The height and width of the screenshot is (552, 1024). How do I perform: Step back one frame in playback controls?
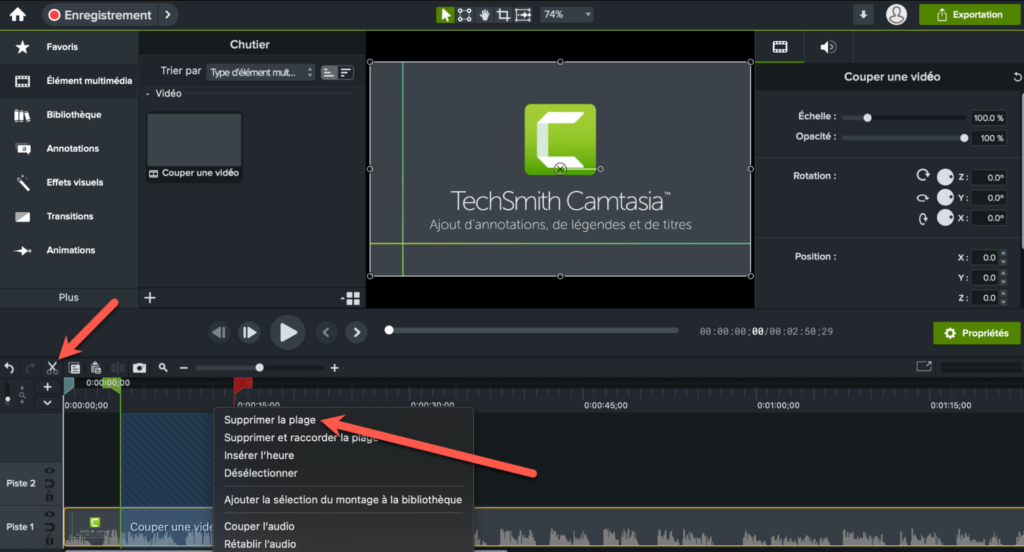pos(219,333)
